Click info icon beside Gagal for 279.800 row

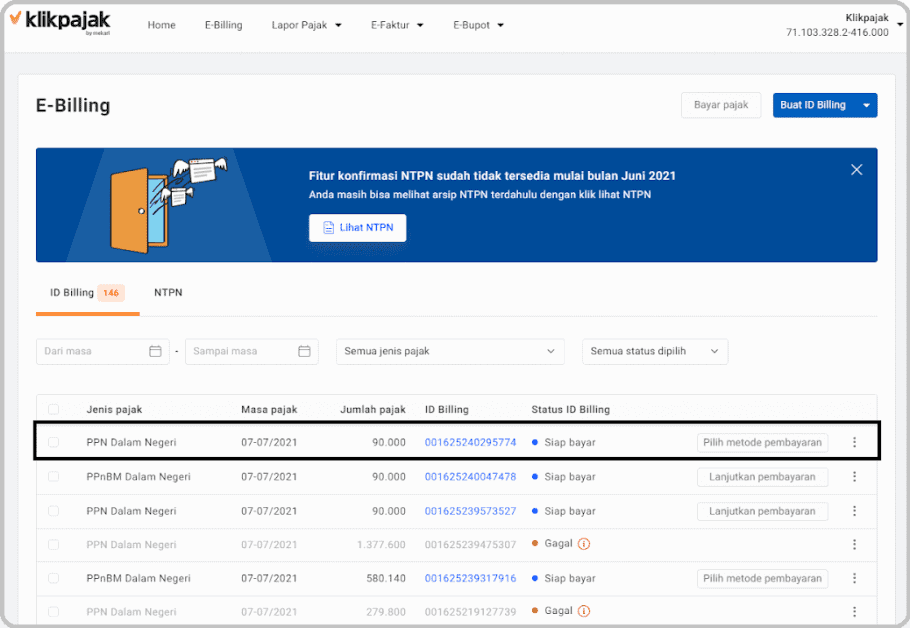click(584, 611)
